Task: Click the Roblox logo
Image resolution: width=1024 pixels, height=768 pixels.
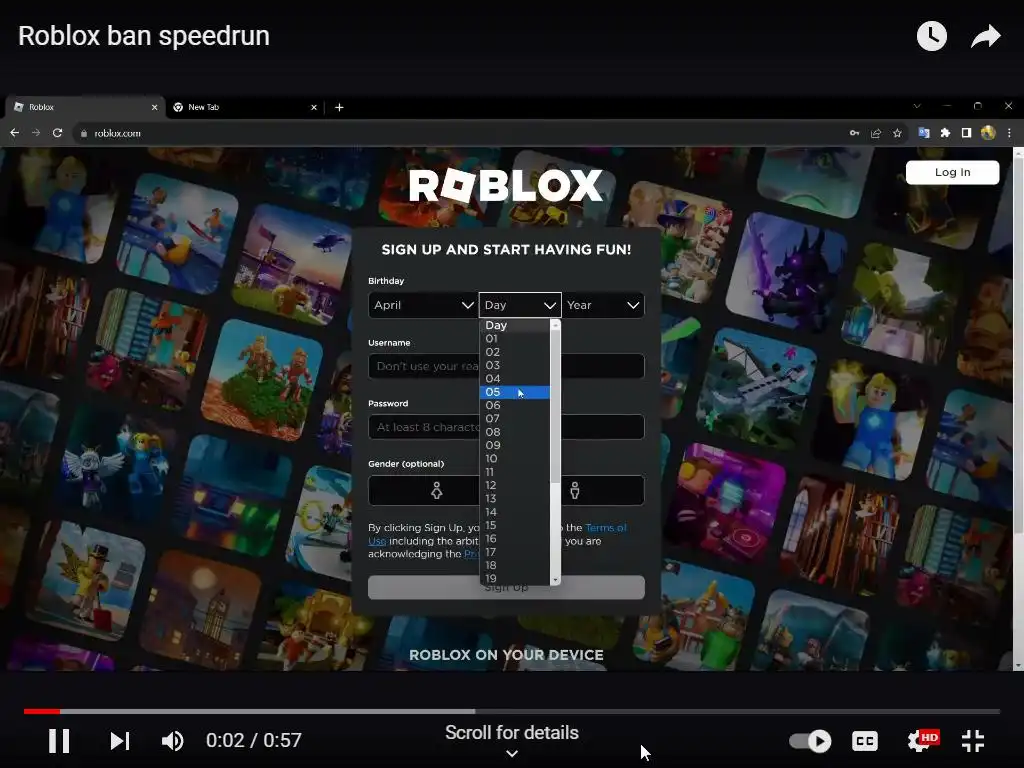Action: 505,186
